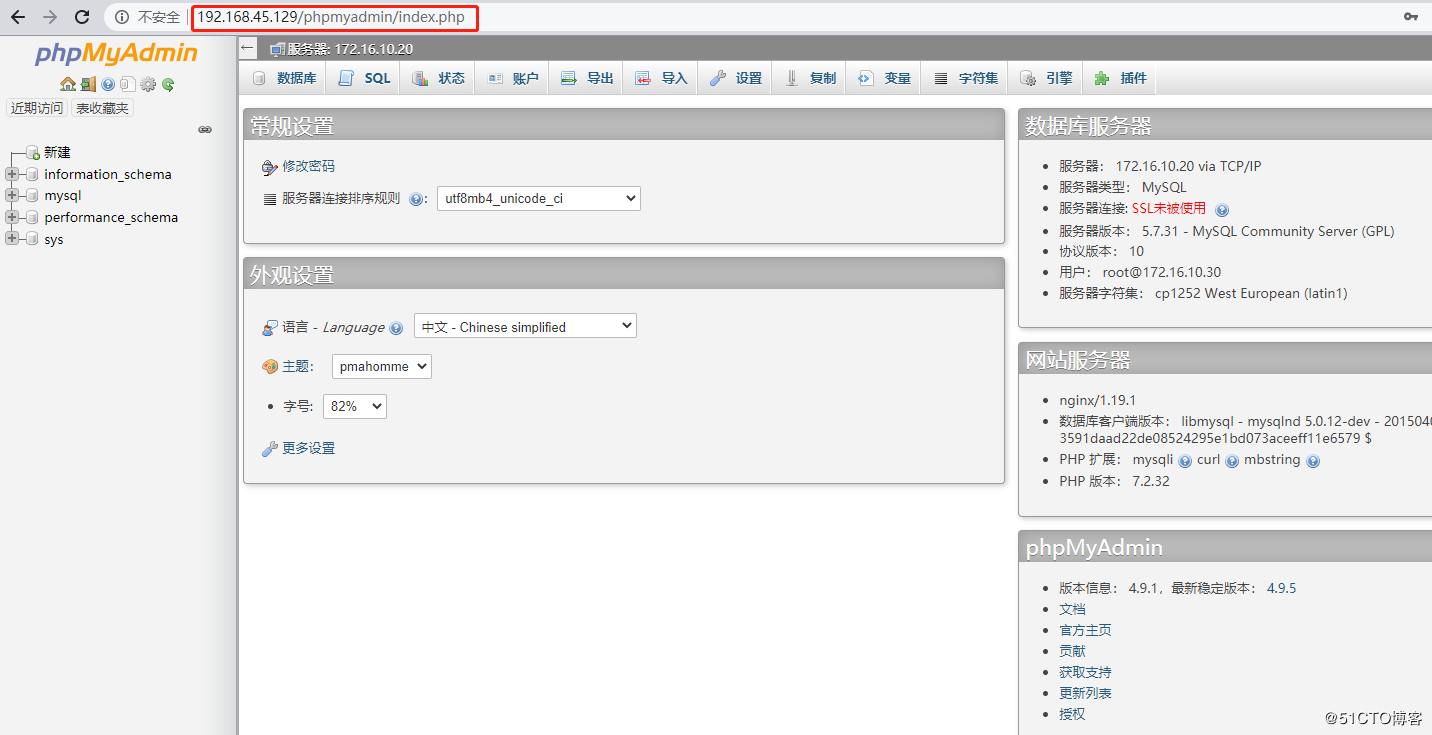This screenshot has width=1432, height=735.
Task: Open the server collation utf8mb4_unicode_ci dropdown
Action: tap(538, 199)
